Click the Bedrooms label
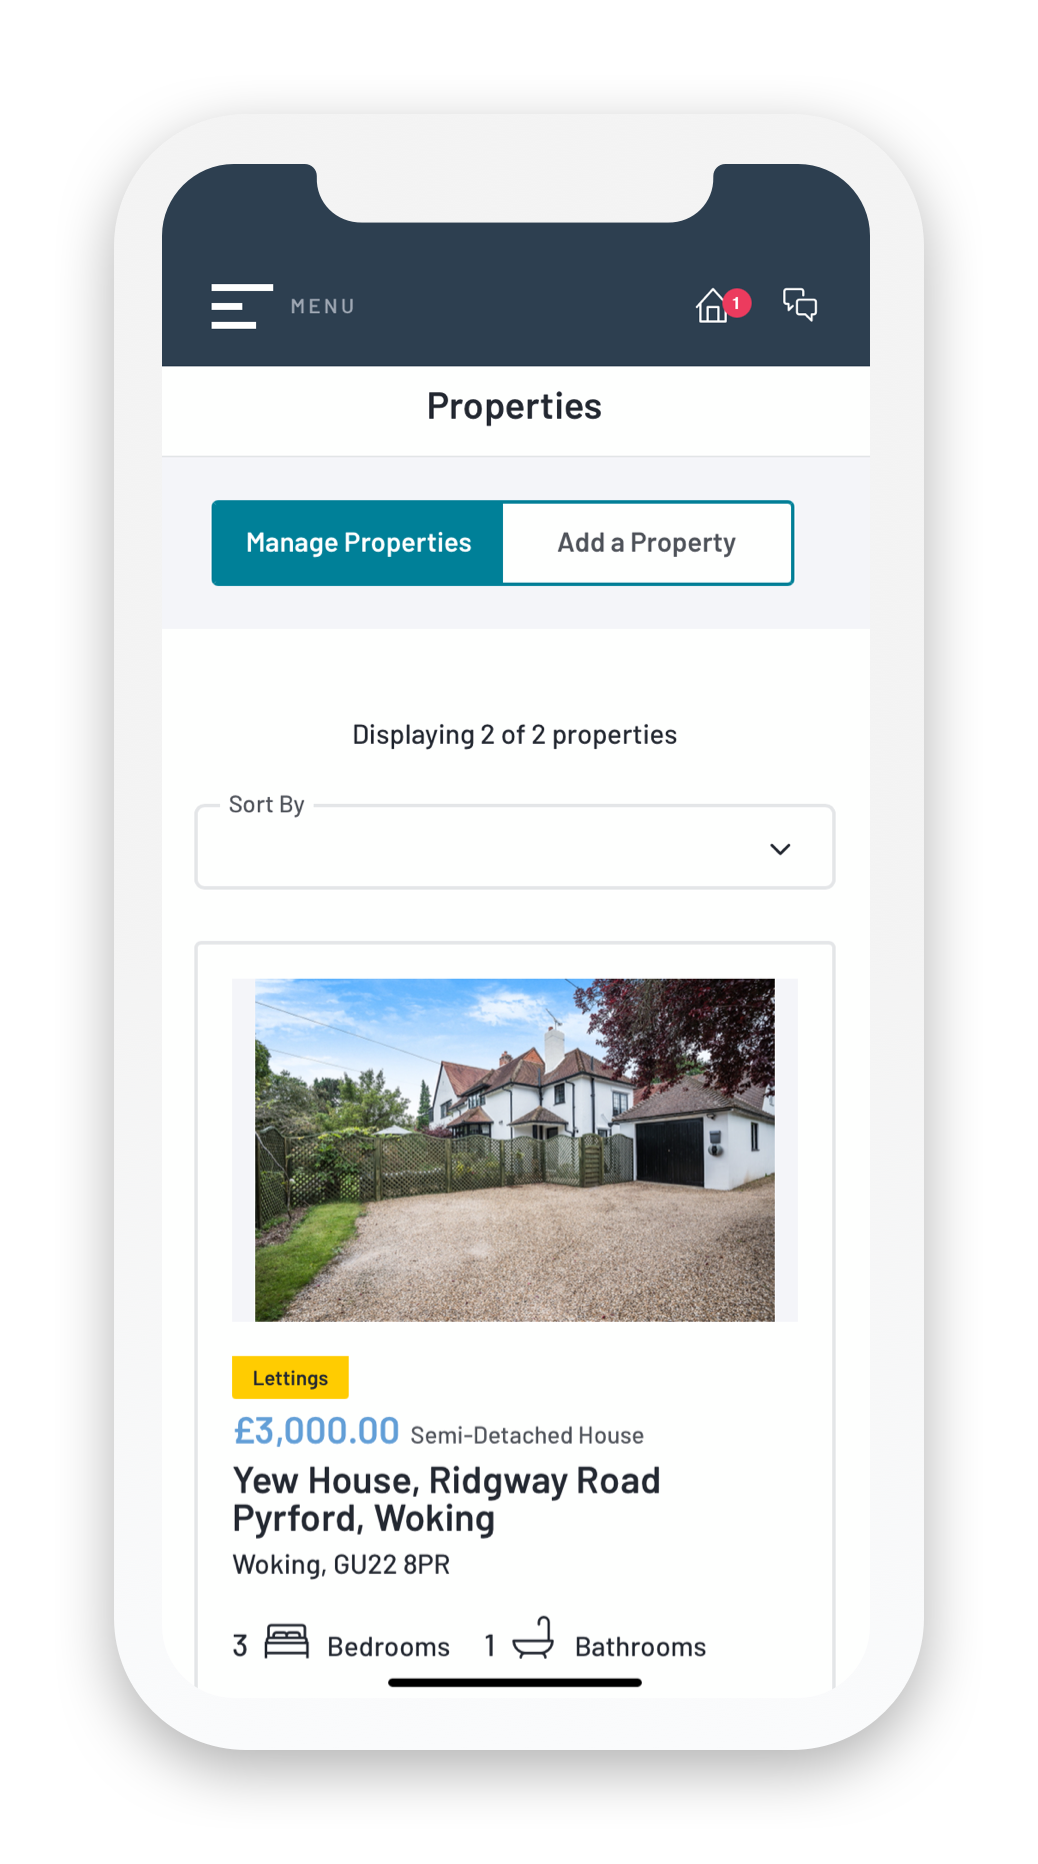Image resolution: width=1038 pixels, height=1864 pixels. 389,1647
